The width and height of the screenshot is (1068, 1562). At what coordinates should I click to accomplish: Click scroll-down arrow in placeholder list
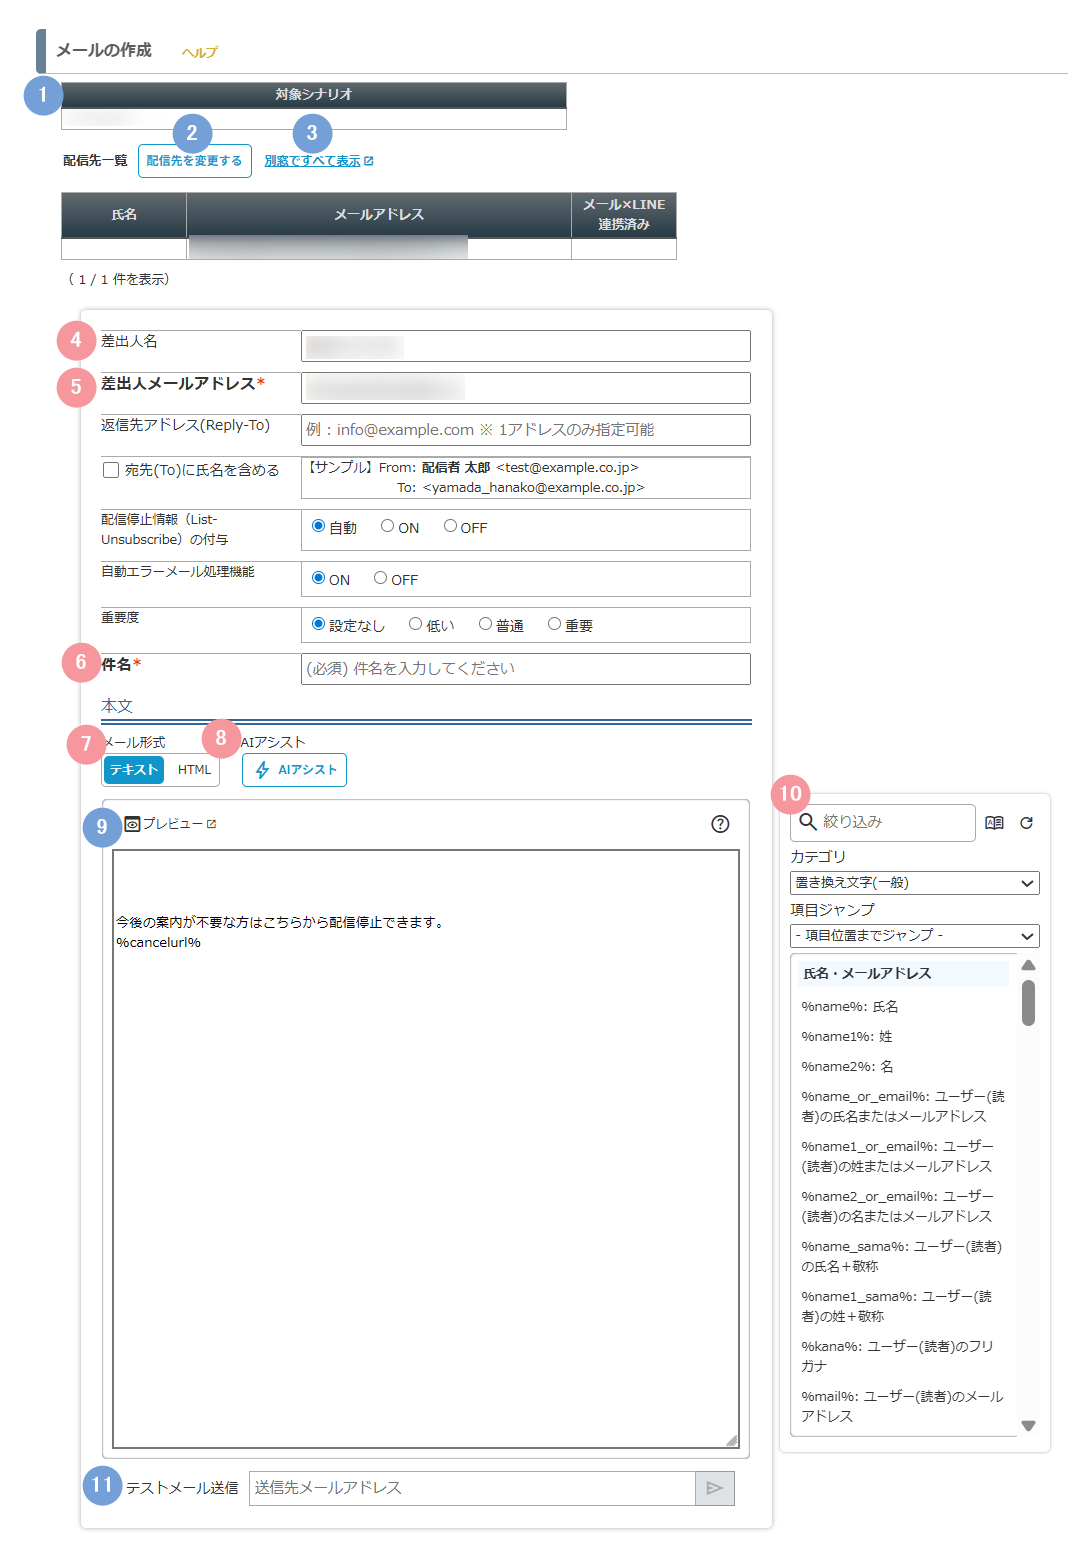1028,1426
